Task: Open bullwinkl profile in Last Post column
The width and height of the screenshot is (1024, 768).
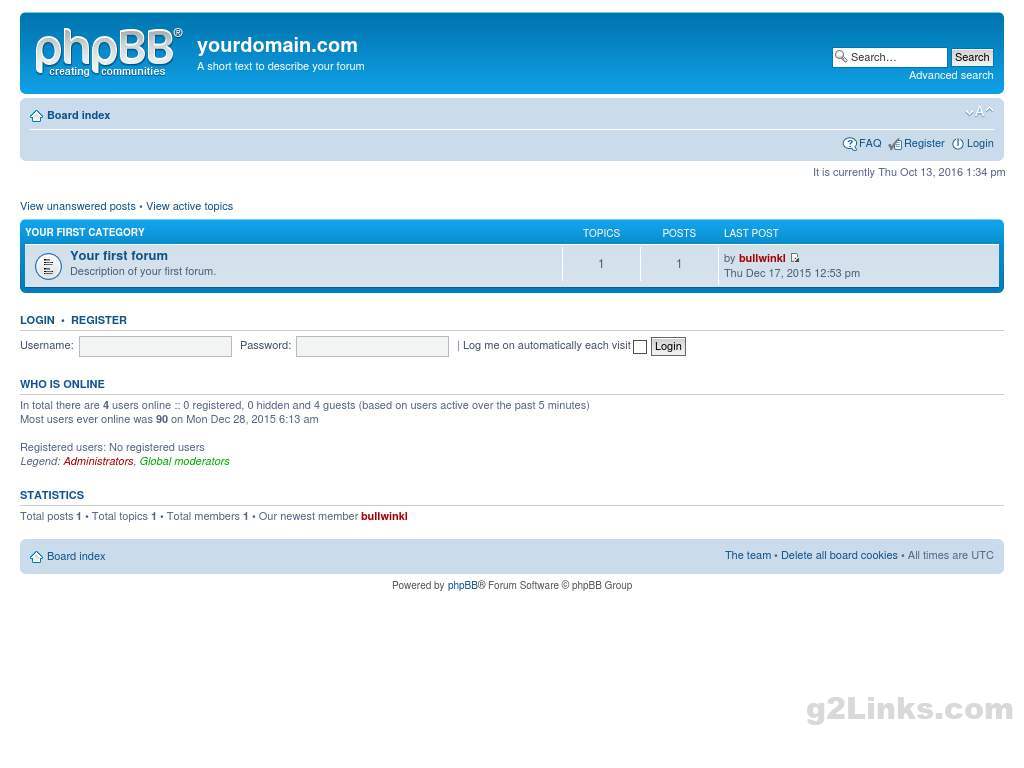Action: click(x=762, y=258)
